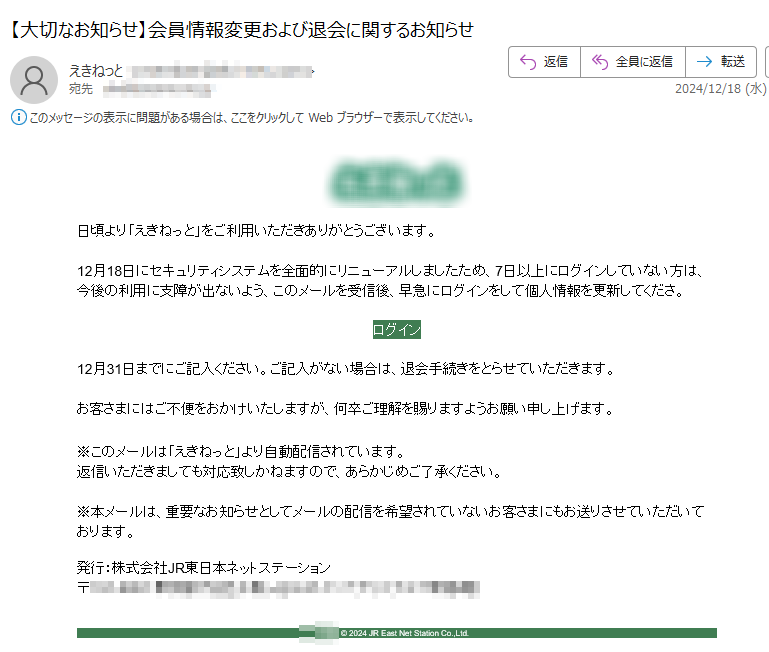Click the green ログイン link
The height and width of the screenshot is (652, 769).
click(397, 330)
